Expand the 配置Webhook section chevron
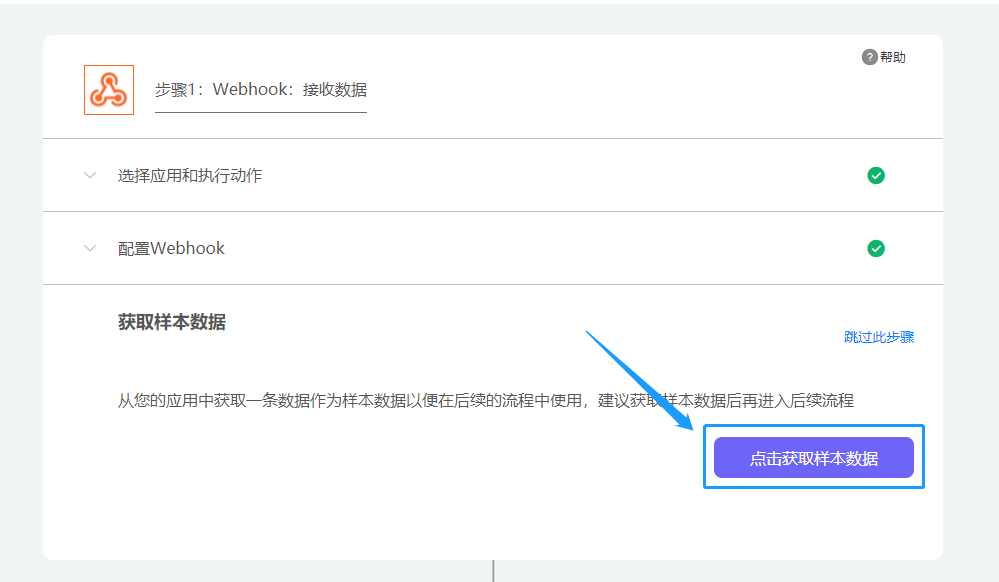Viewport: 999px width, 582px height. pyautogui.click(x=90, y=248)
